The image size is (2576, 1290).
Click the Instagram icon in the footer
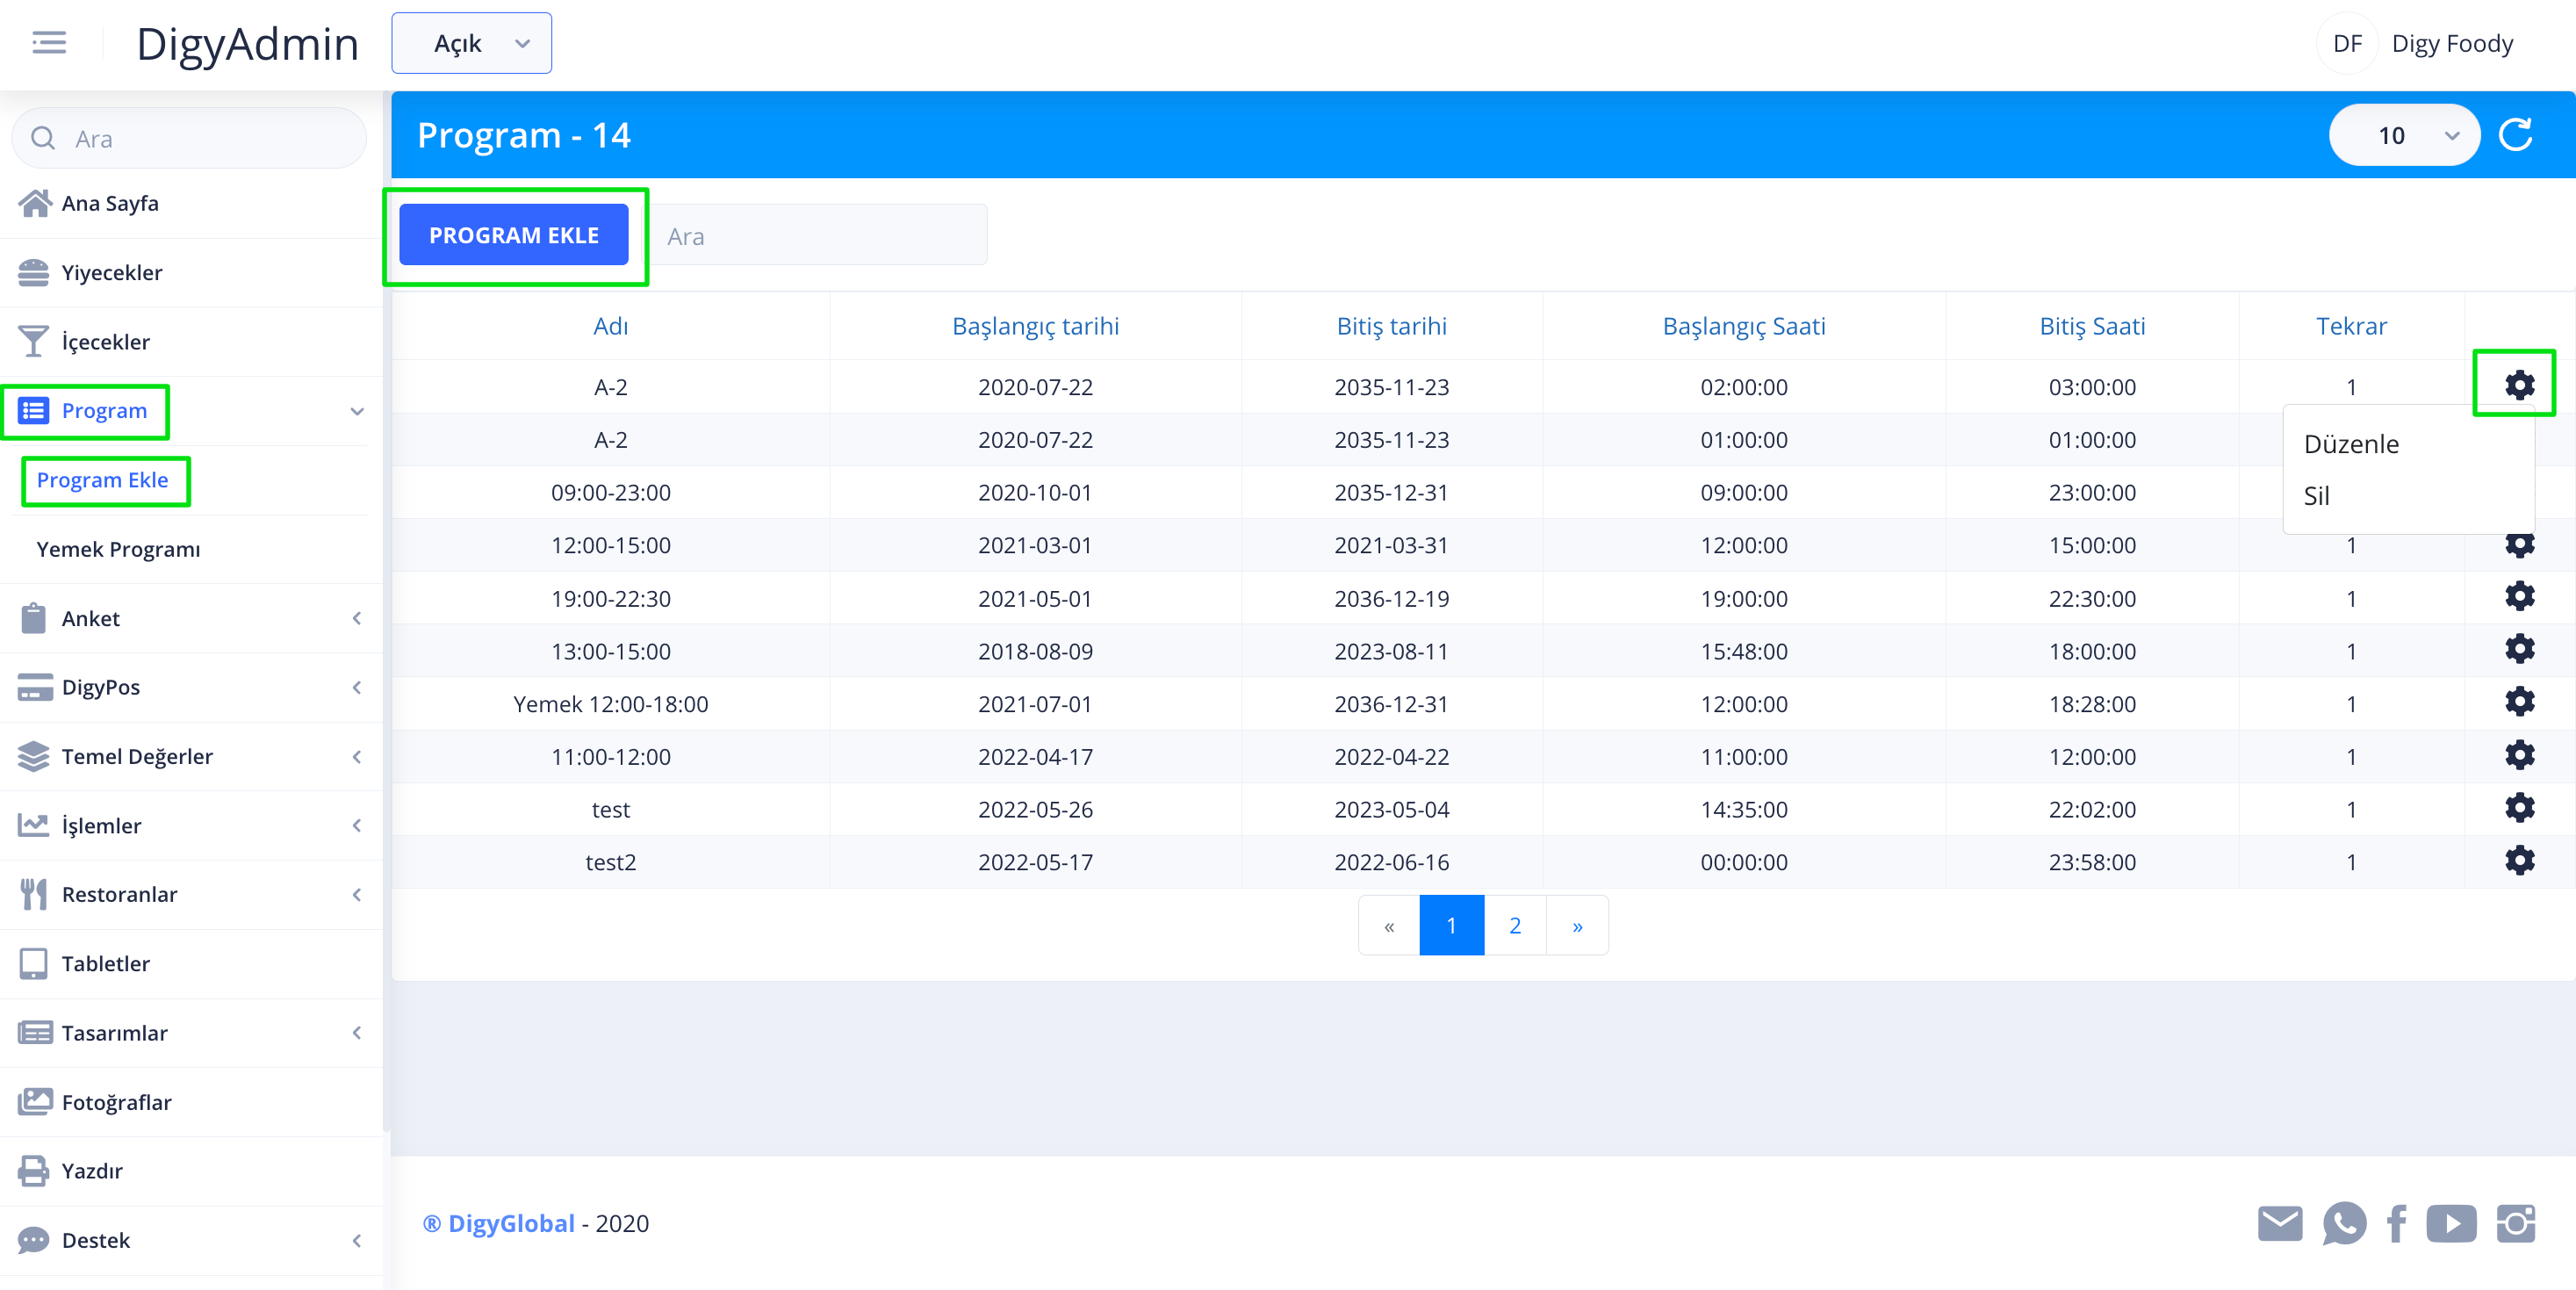[x=2515, y=1223]
